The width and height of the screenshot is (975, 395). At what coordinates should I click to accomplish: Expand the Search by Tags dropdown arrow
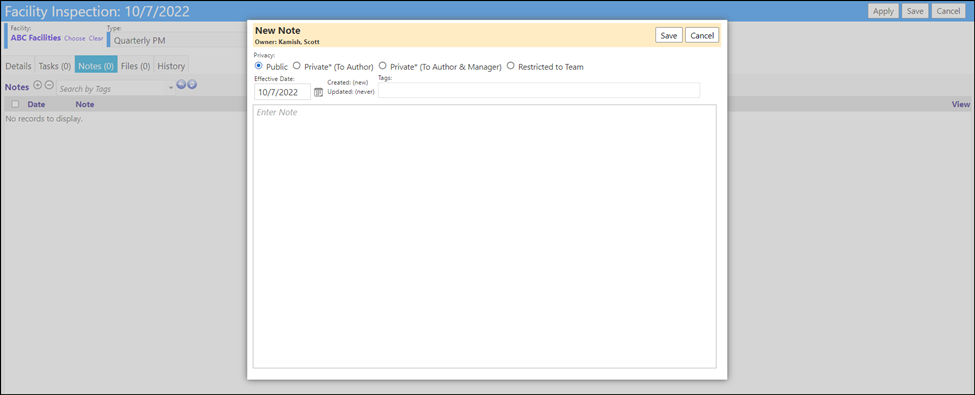pyautogui.click(x=171, y=89)
